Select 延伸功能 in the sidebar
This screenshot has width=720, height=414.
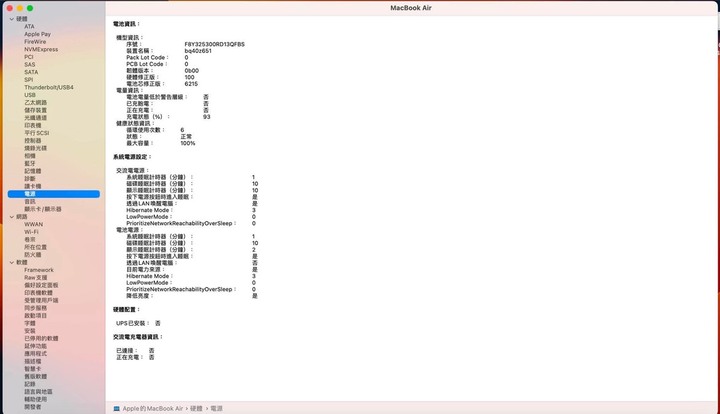tap(35, 346)
